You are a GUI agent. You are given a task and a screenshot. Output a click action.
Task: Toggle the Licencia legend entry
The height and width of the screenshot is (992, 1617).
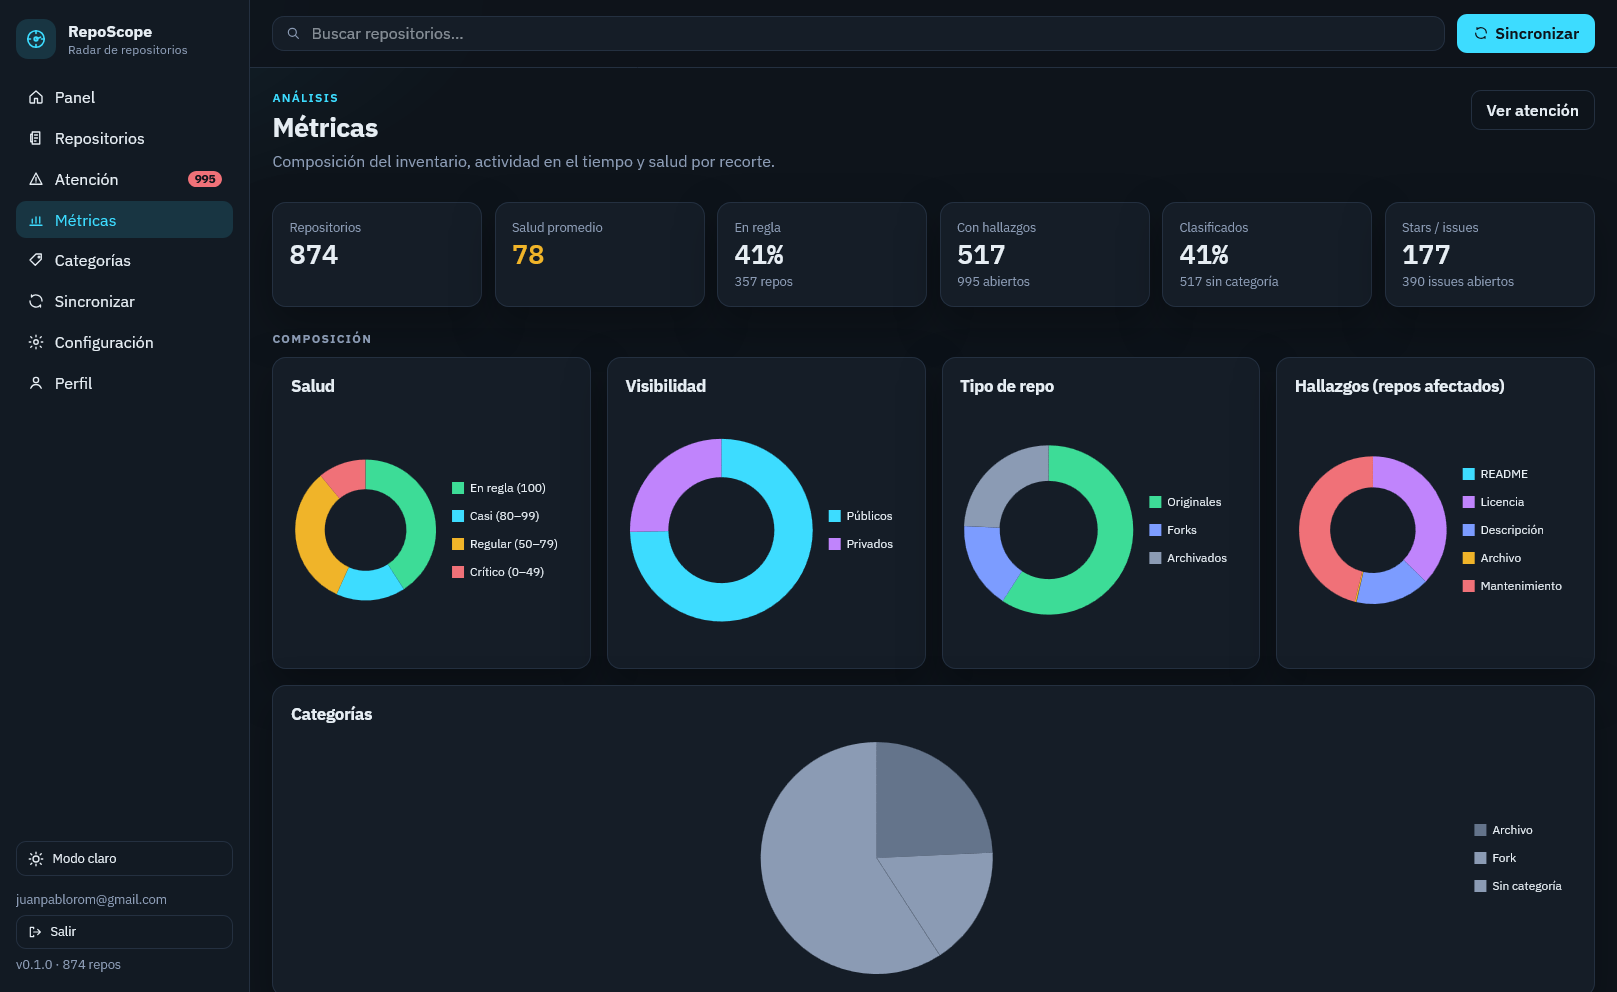(x=1493, y=502)
